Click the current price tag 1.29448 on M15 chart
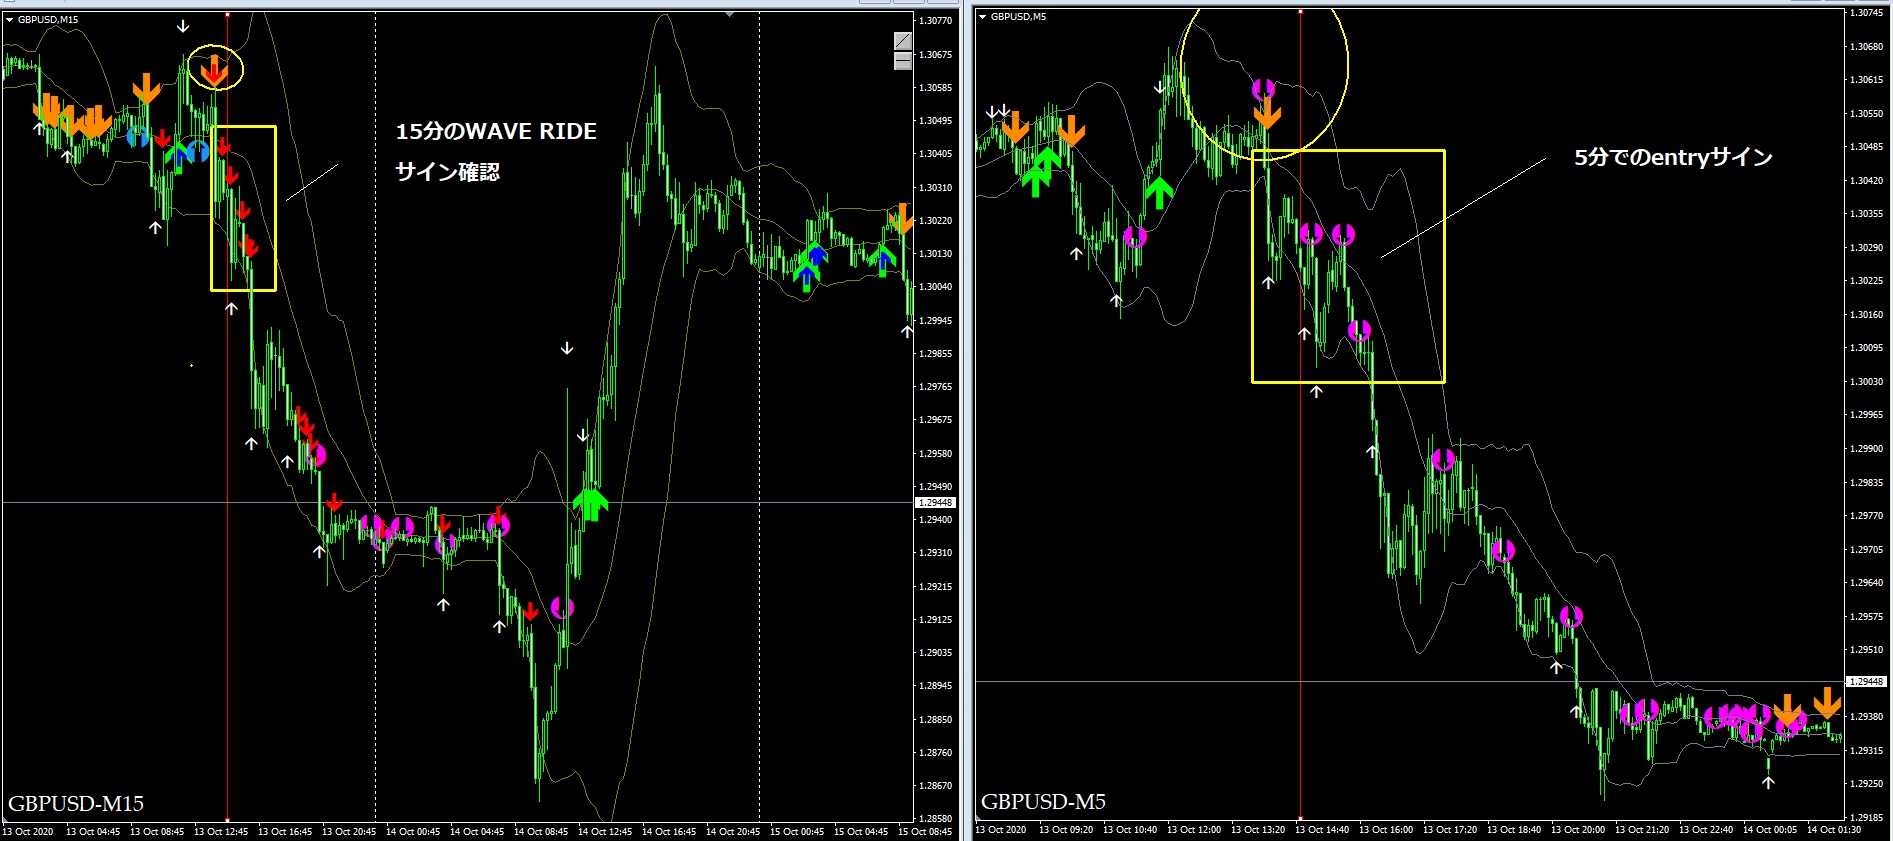 coord(935,503)
